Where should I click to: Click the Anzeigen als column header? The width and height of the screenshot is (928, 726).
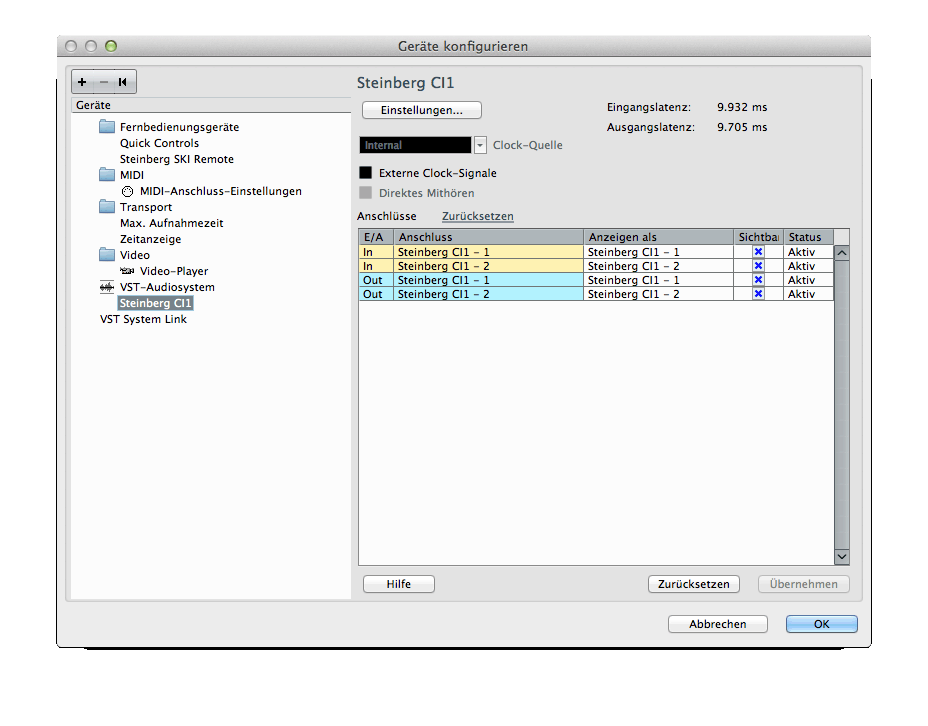tap(659, 237)
